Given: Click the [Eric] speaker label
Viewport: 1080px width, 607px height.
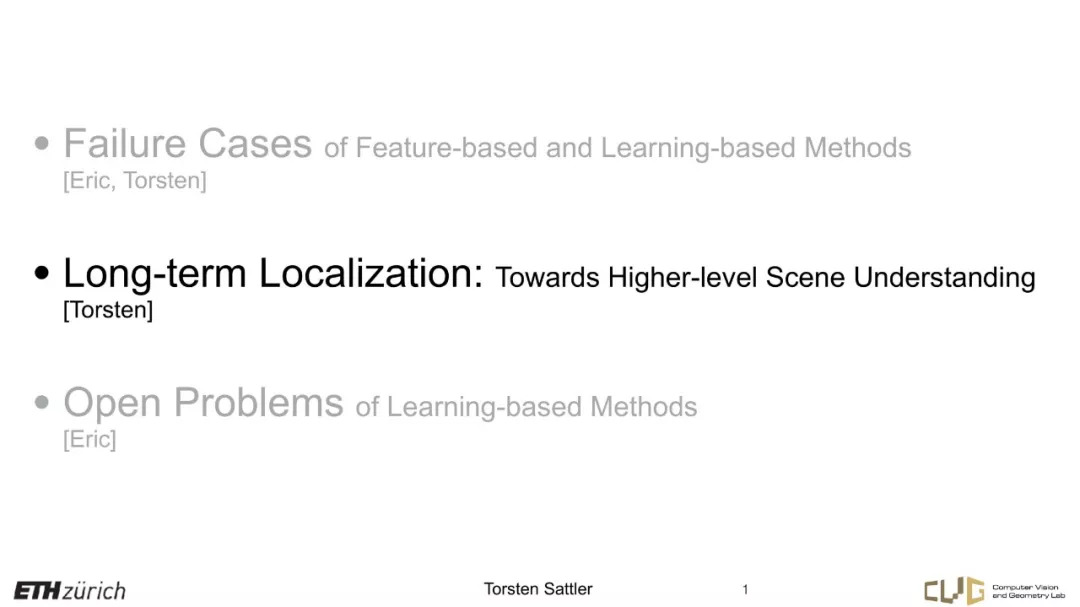Looking at the screenshot, I should pos(90,439).
